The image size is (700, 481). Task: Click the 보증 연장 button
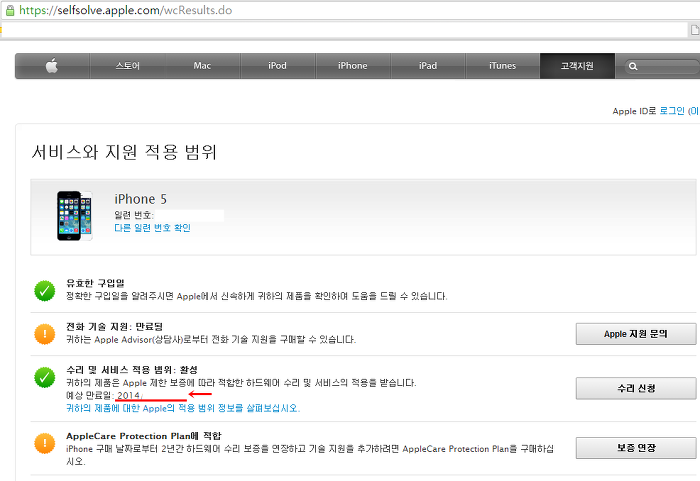(636, 448)
